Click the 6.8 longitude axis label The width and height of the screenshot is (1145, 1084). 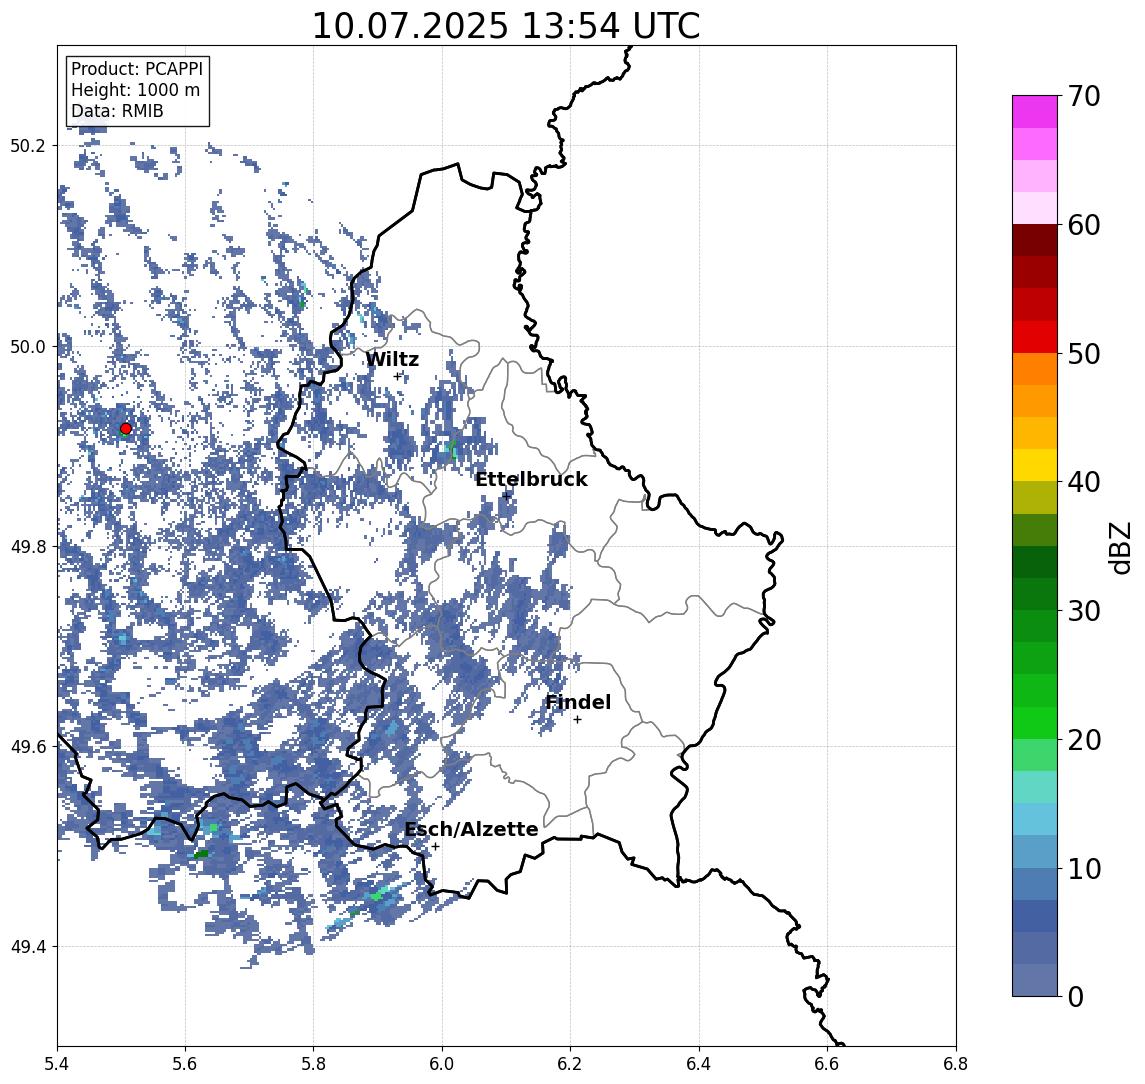click(x=956, y=1064)
